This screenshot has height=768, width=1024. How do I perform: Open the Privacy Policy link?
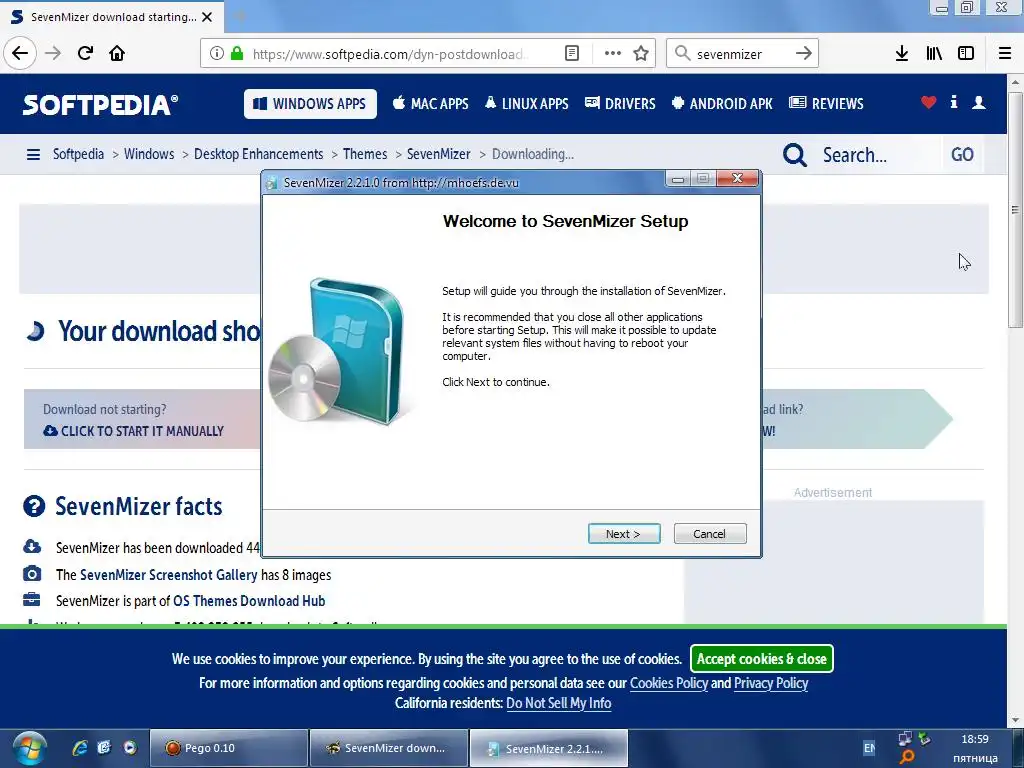click(771, 683)
